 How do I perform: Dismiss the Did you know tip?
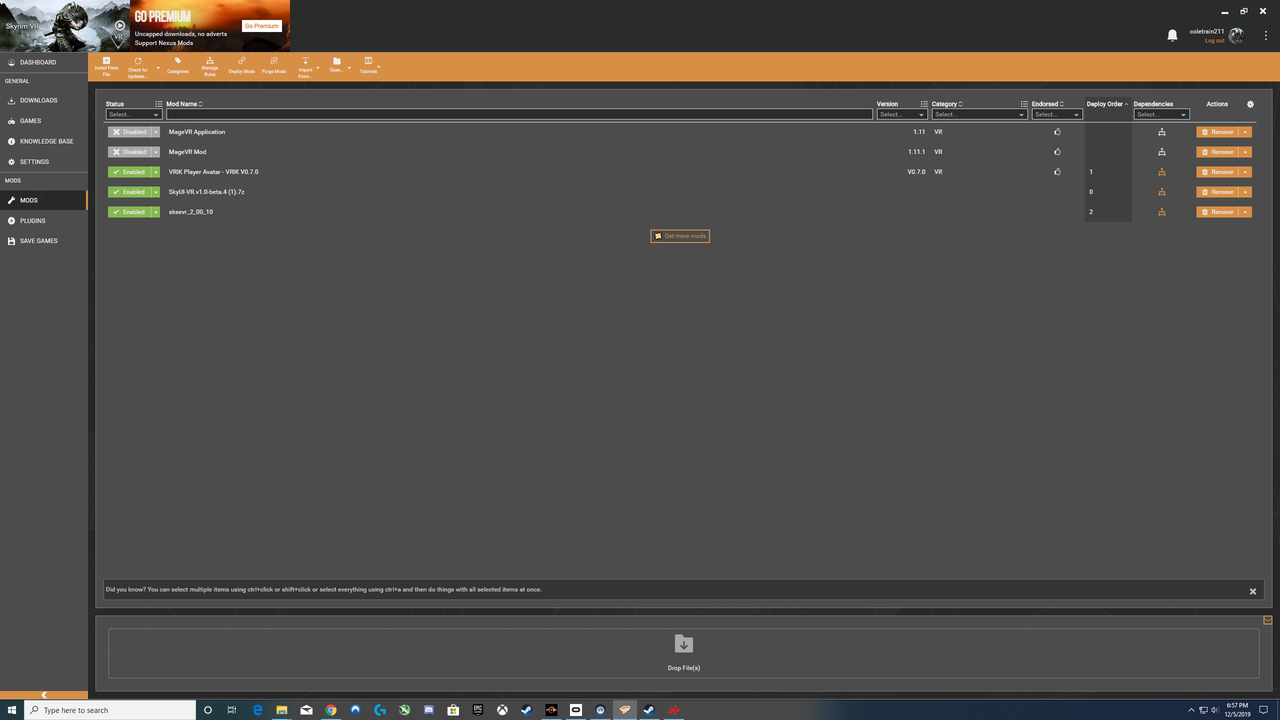(x=1252, y=591)
